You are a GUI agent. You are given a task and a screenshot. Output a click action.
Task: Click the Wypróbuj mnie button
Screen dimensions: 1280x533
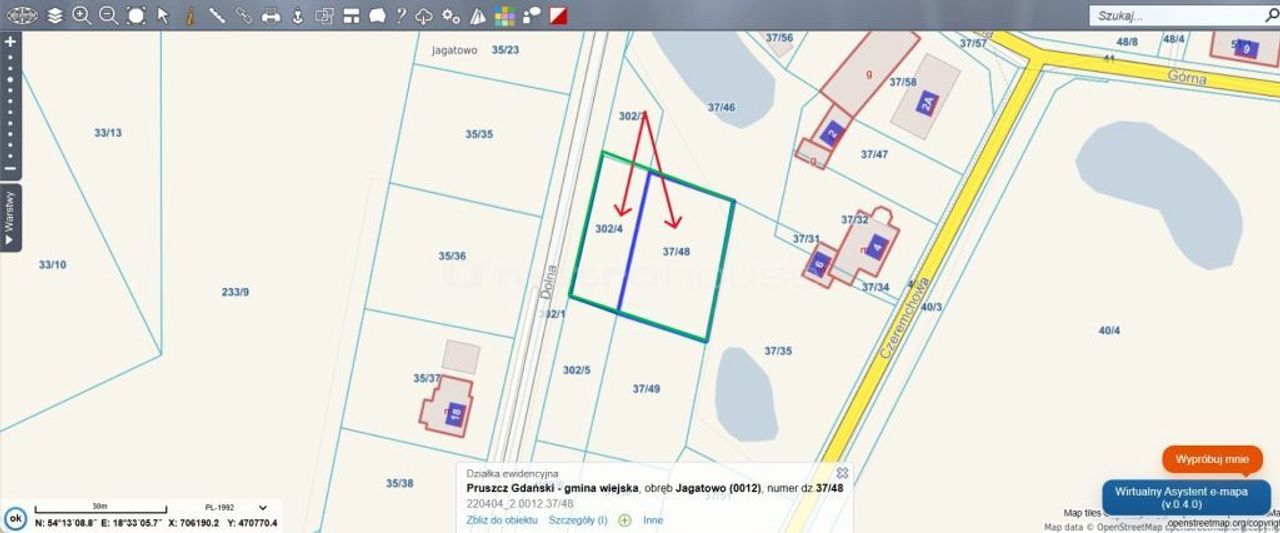pyautogui.click(x=1212, y=459)
